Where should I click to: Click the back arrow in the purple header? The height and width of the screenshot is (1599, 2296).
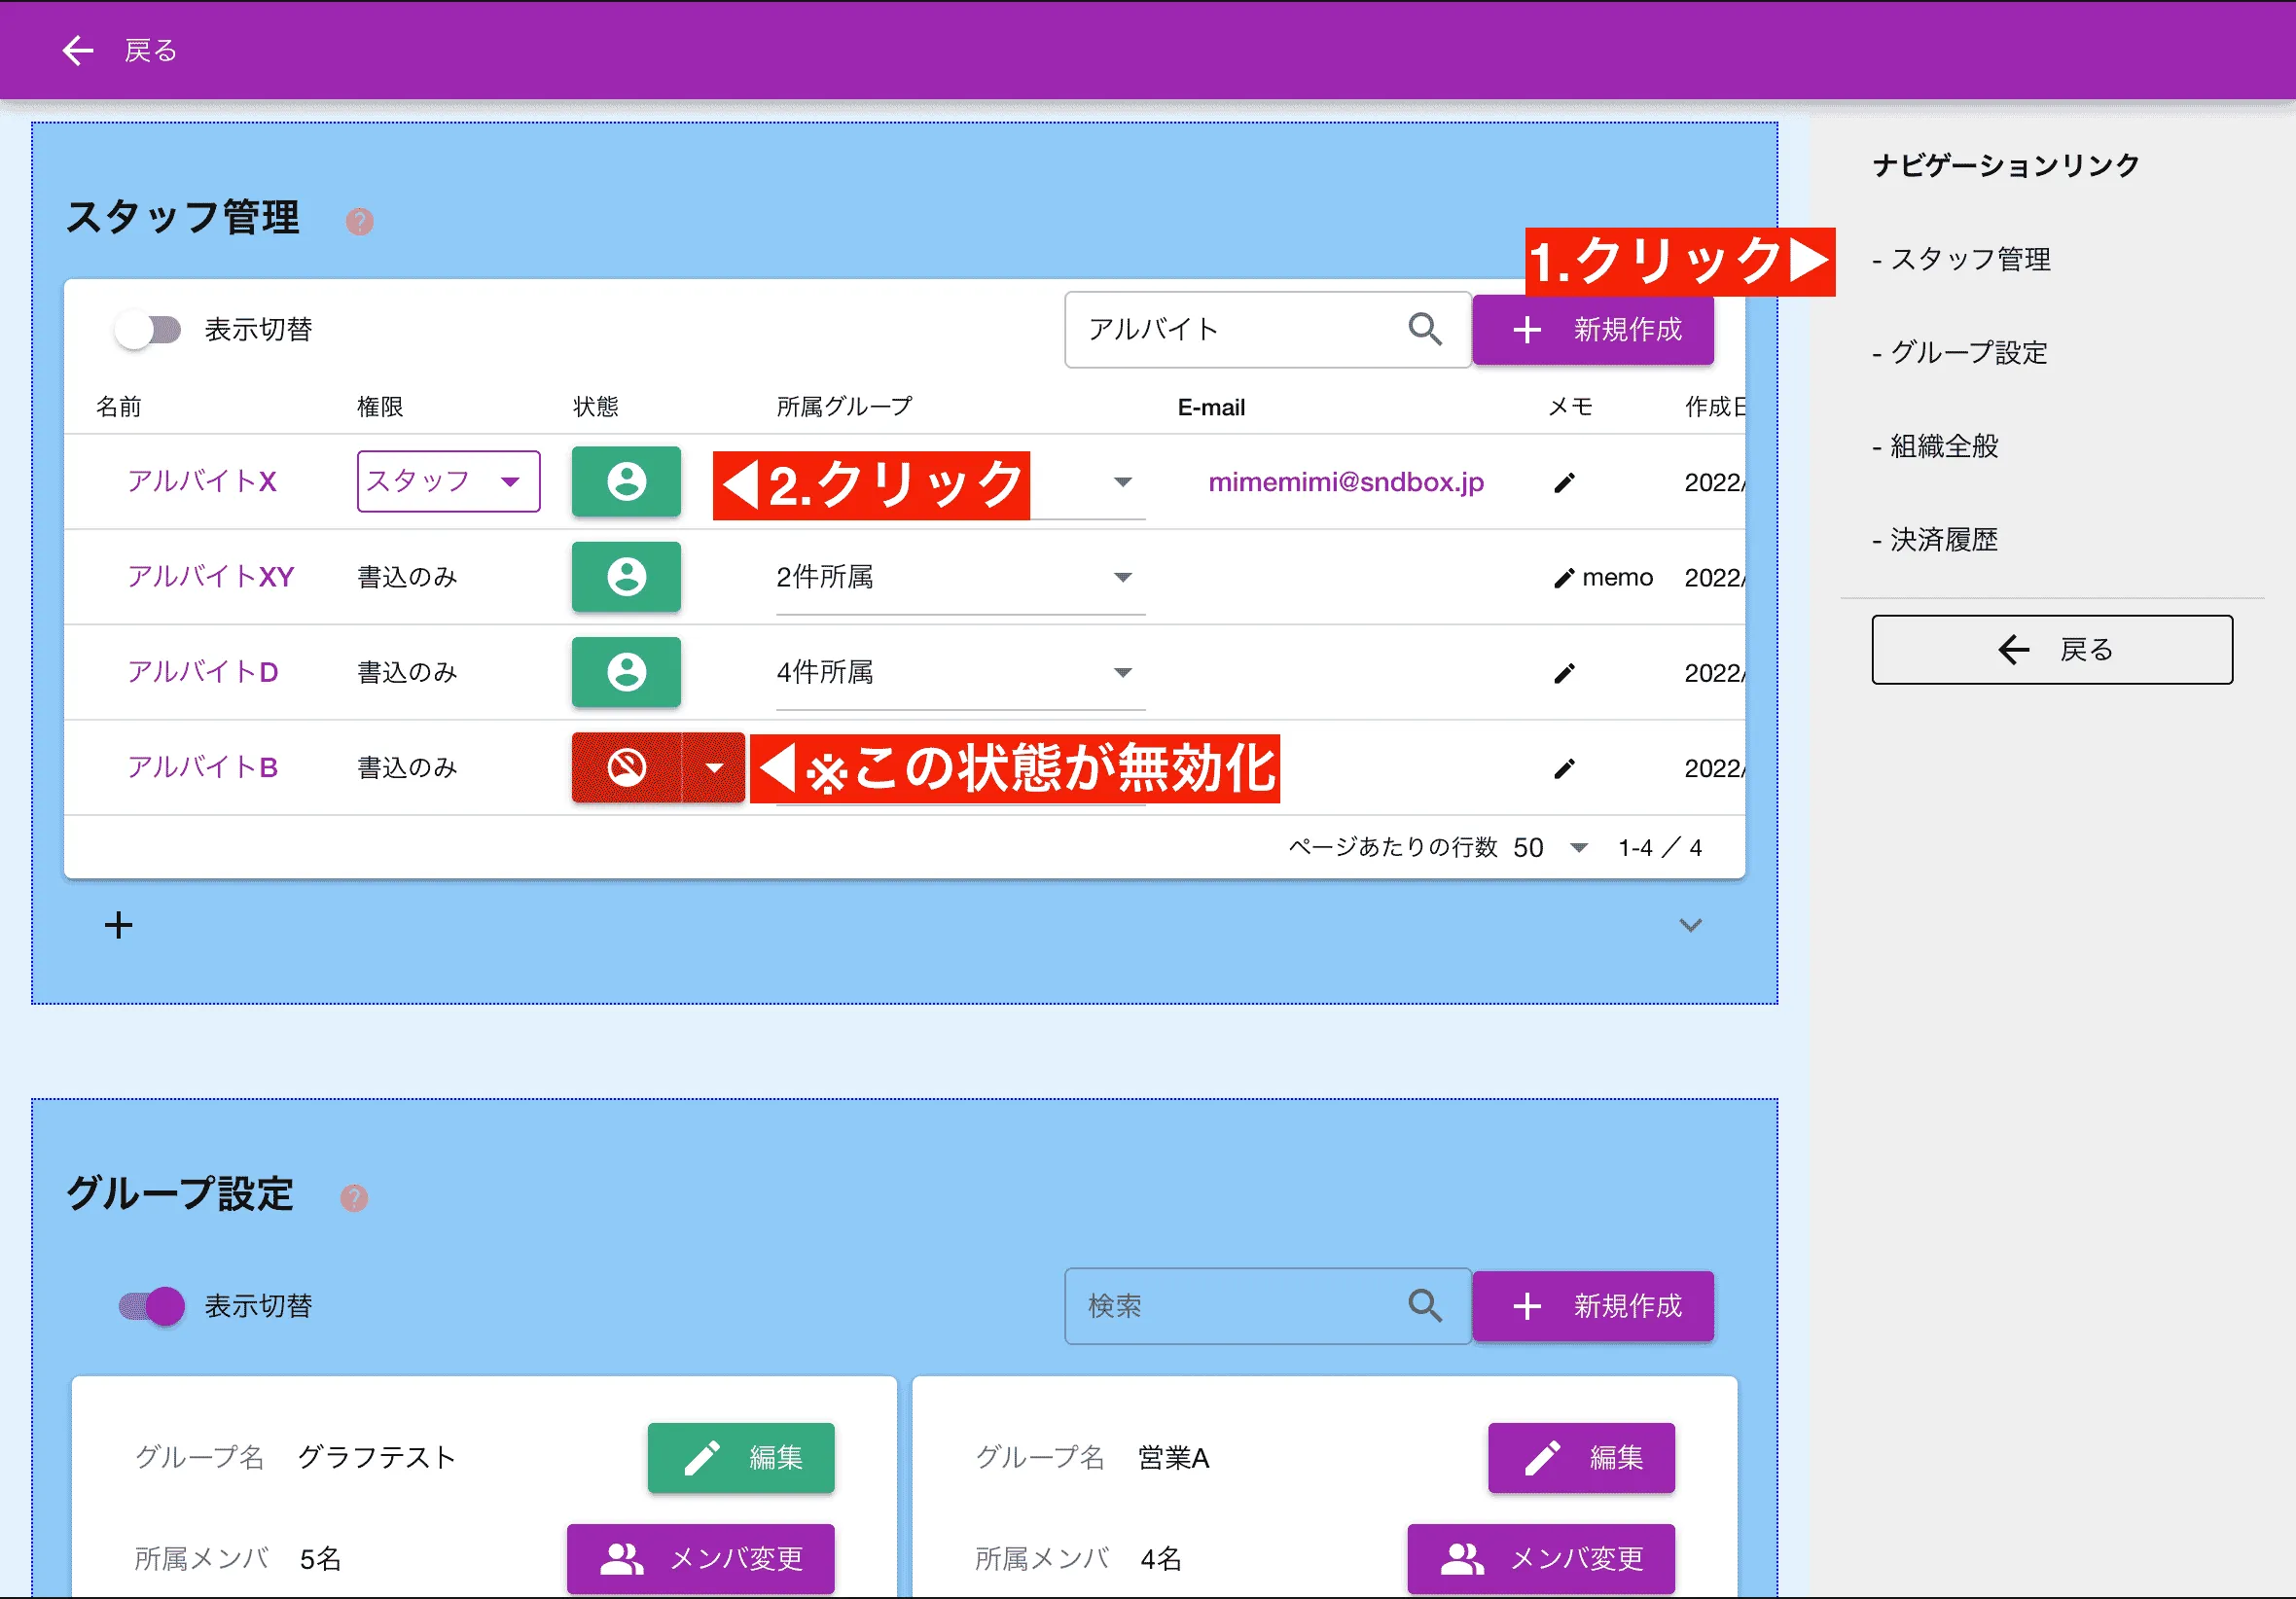click(78, 50)
